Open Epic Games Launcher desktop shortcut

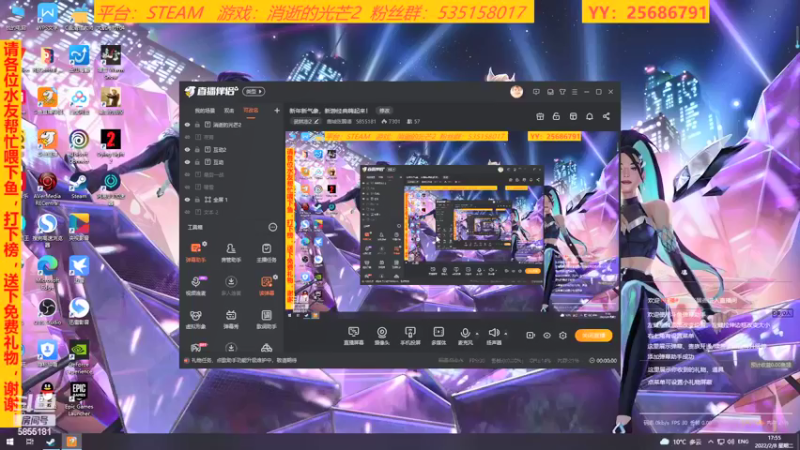click(x=79, y=399)
